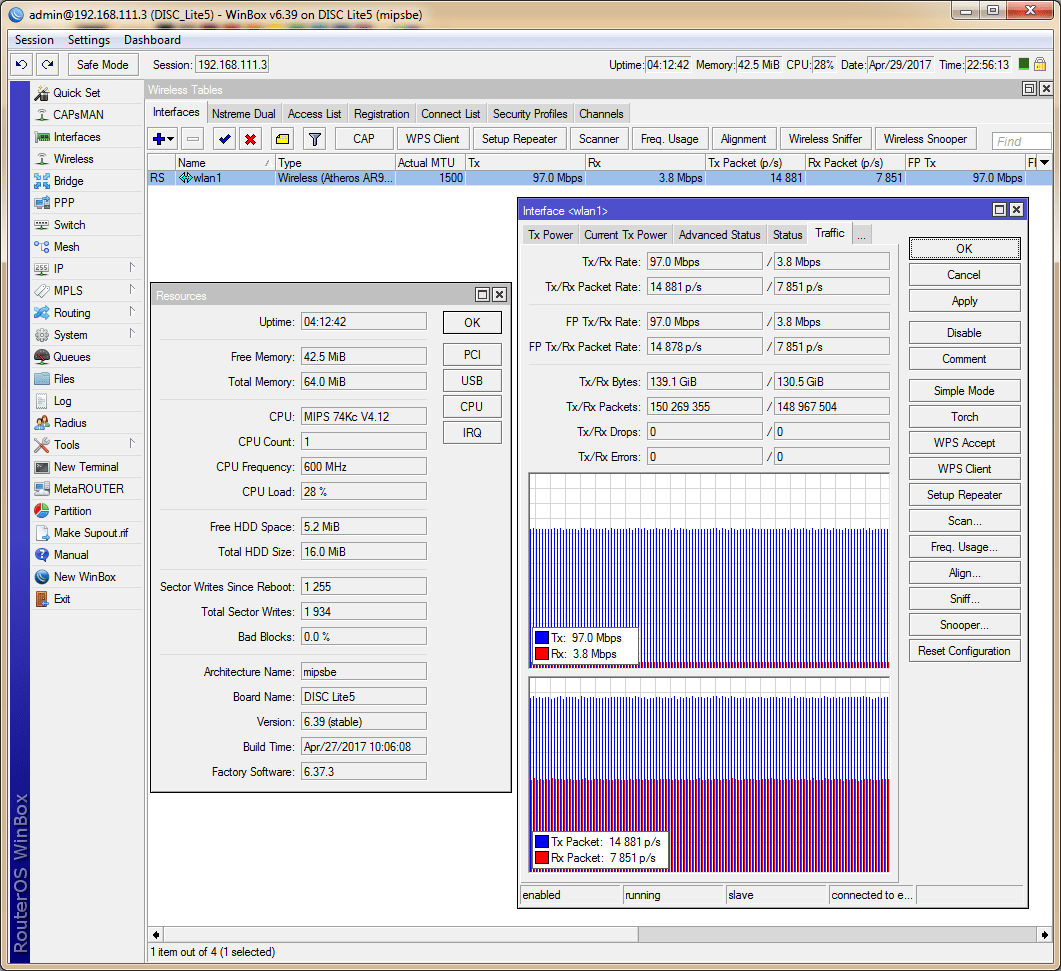Click the filter funnel icon
1061x971 pixels.
[x=314, y=139]
